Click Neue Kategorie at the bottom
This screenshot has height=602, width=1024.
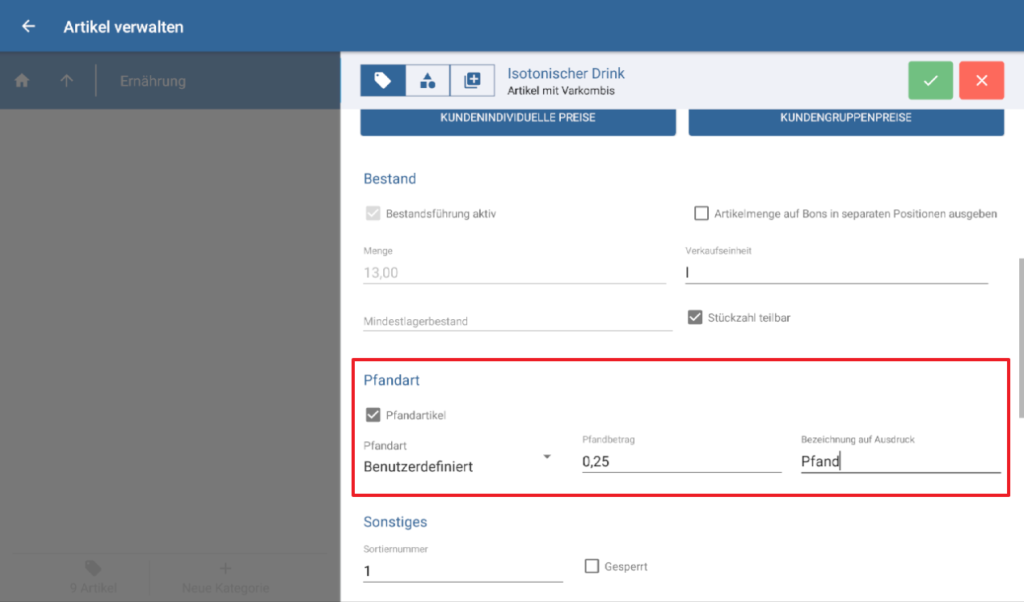(x=224, y=577)
